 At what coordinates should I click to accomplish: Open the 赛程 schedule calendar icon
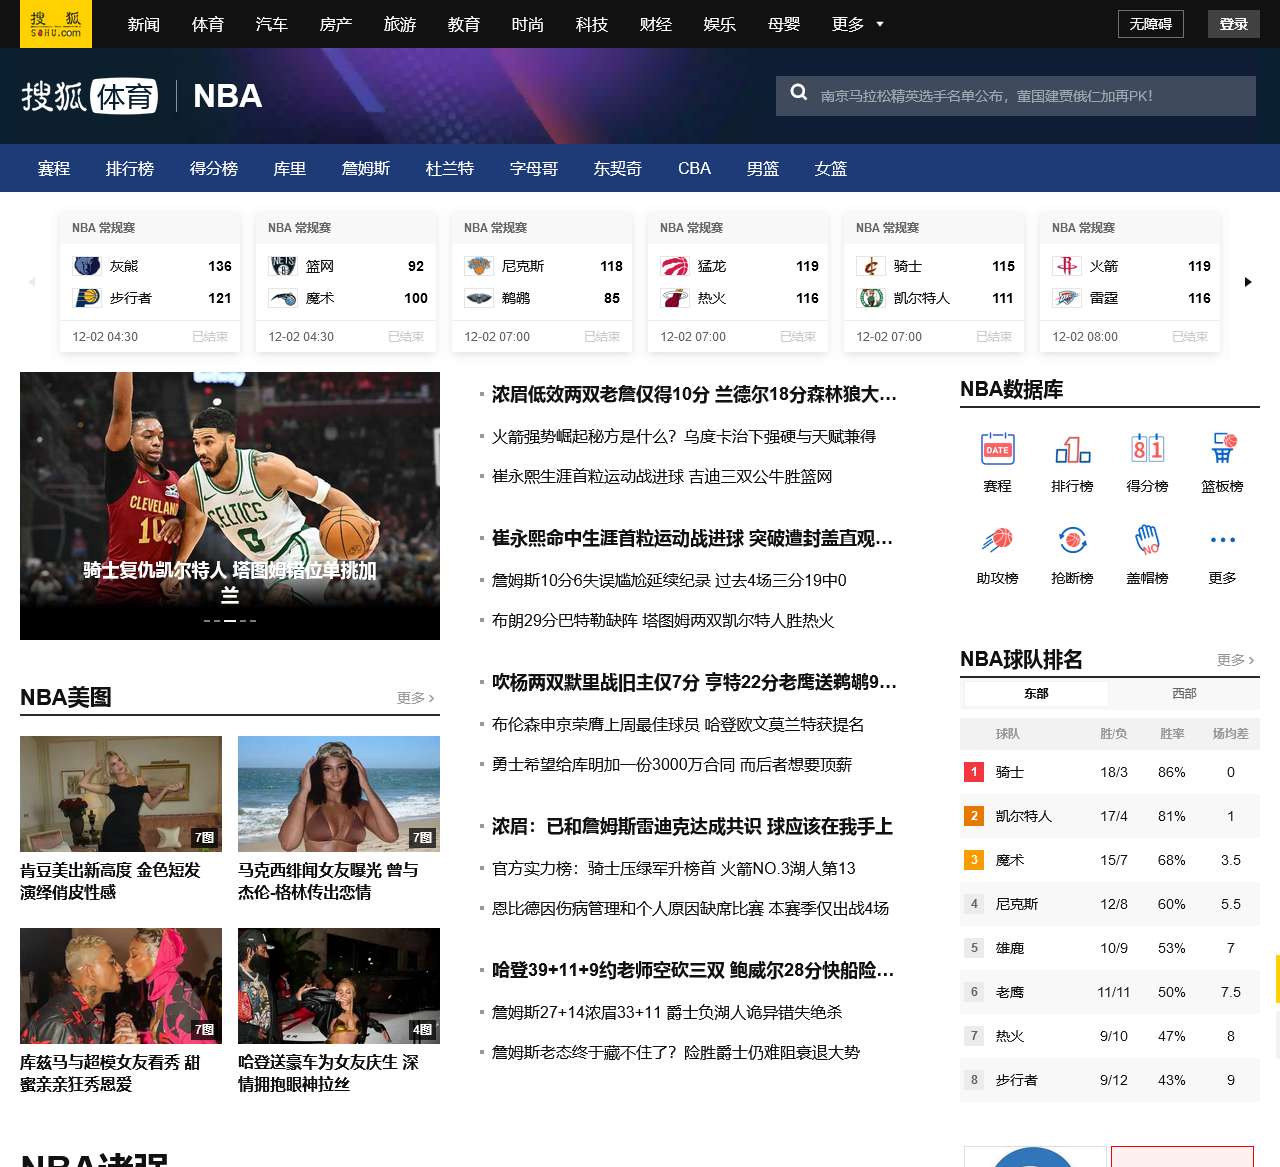point(997,449)
